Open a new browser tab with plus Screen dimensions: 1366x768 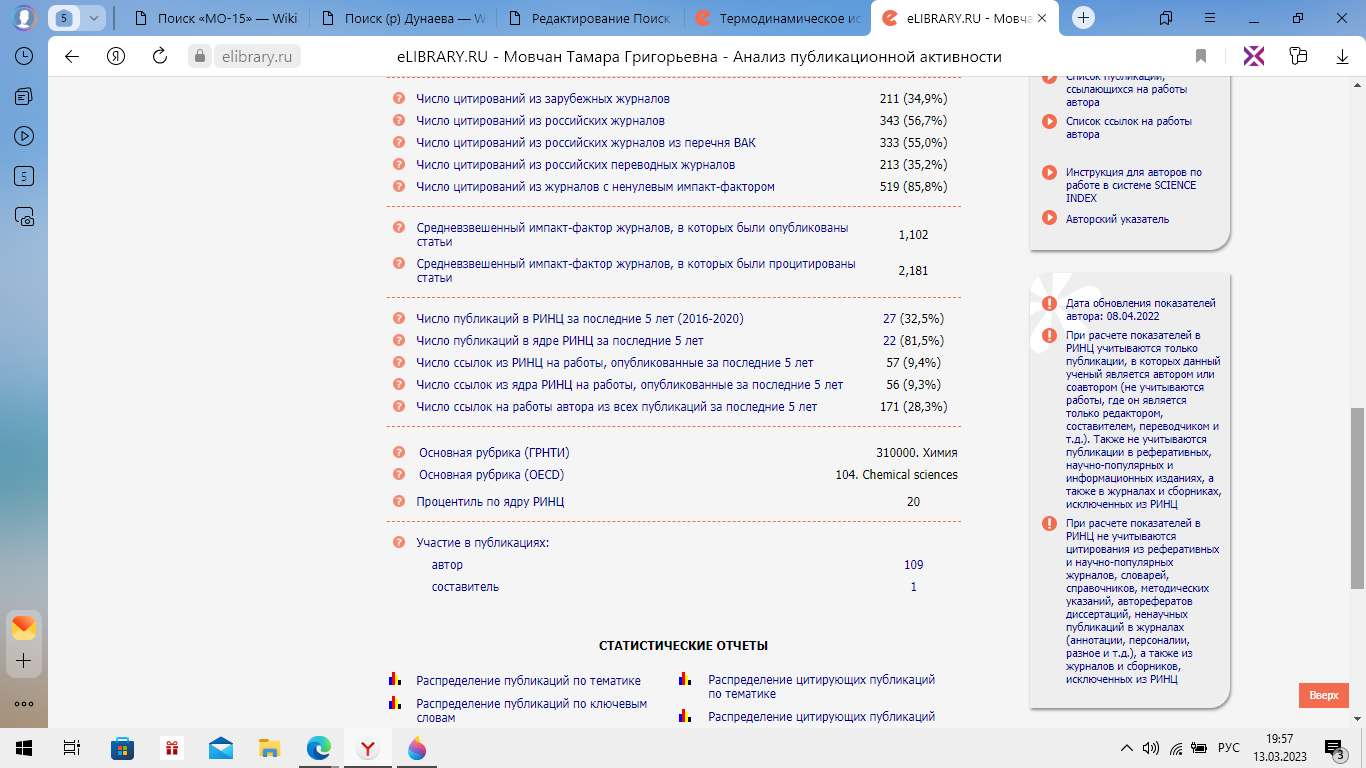[1084, 18]
